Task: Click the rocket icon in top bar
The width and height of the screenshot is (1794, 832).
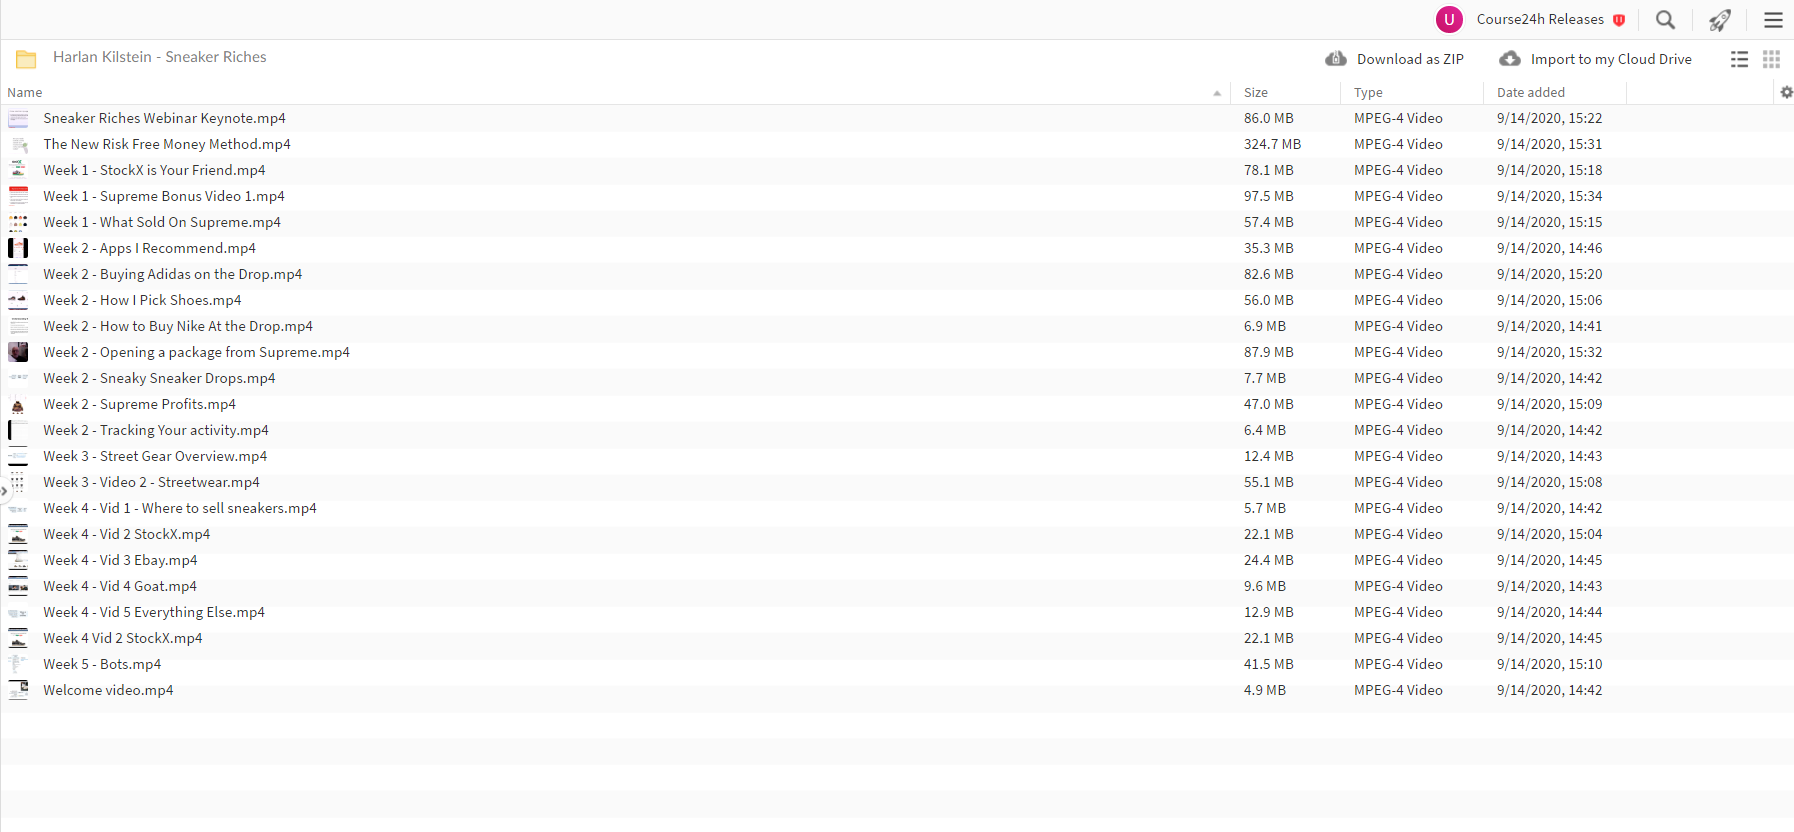Action: coord(1719,20)
